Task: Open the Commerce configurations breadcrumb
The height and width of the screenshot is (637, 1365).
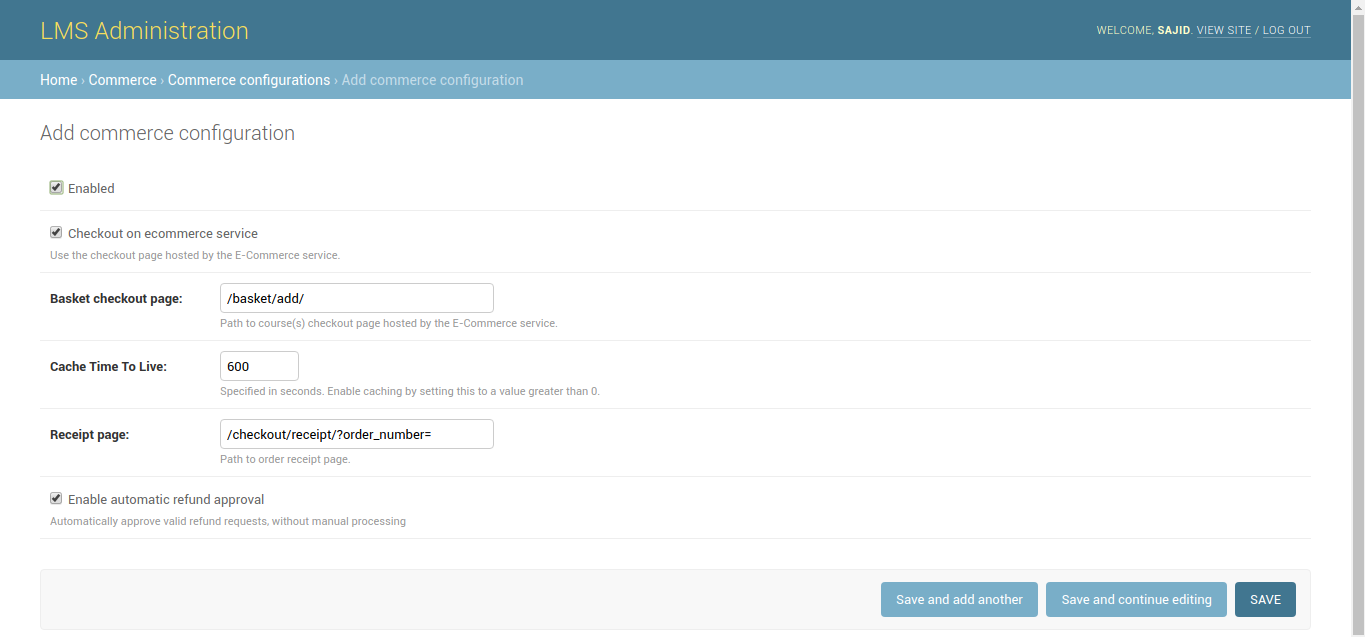Action: click(248, 79)
